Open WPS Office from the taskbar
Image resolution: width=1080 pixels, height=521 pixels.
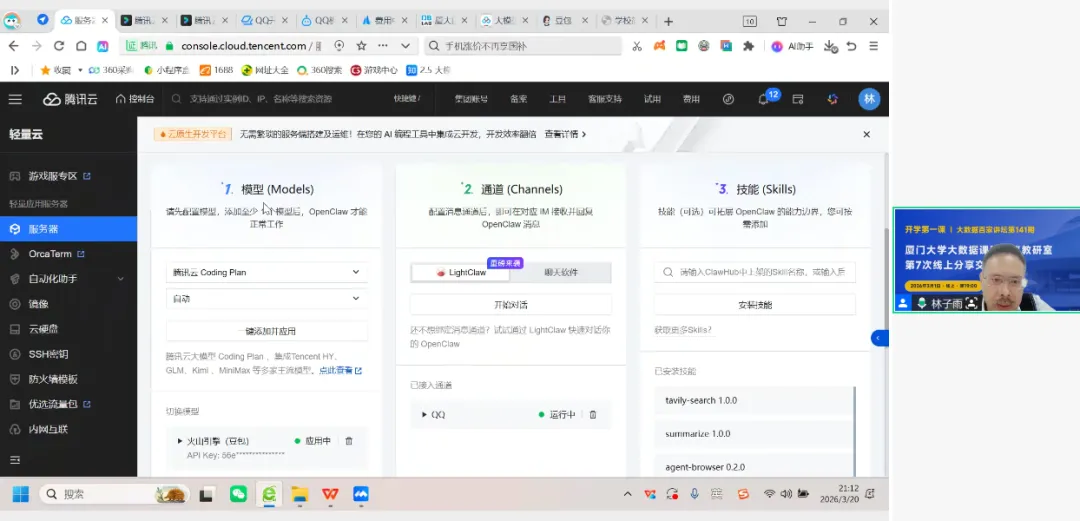330,494
